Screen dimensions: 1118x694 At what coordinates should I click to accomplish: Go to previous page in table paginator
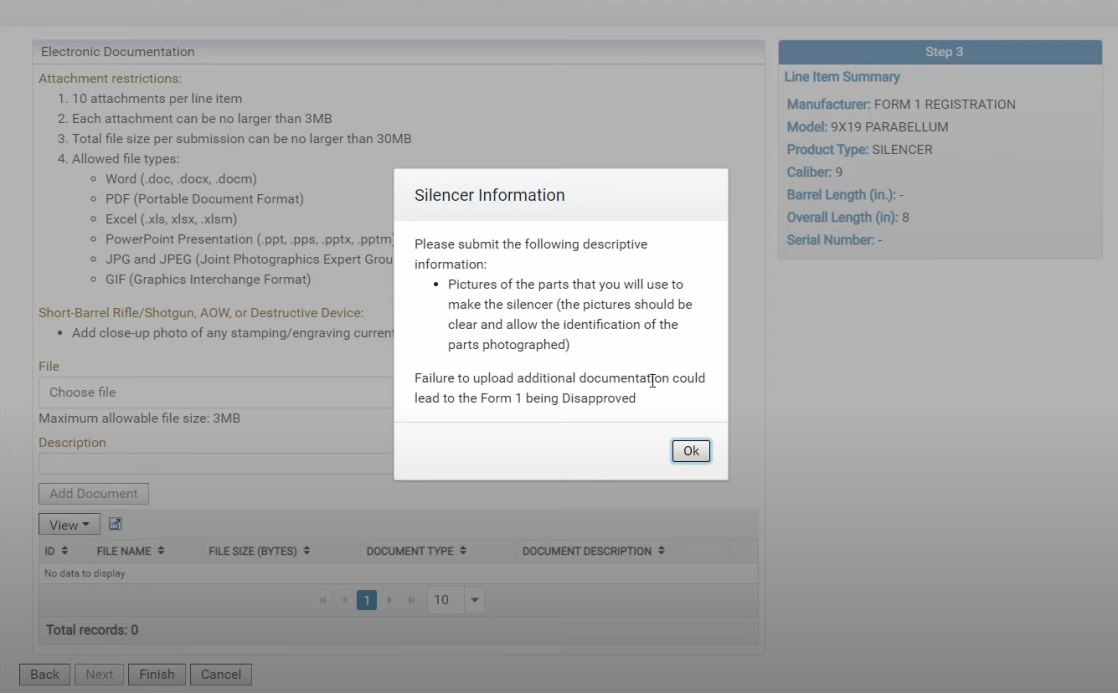click(344, 600)
